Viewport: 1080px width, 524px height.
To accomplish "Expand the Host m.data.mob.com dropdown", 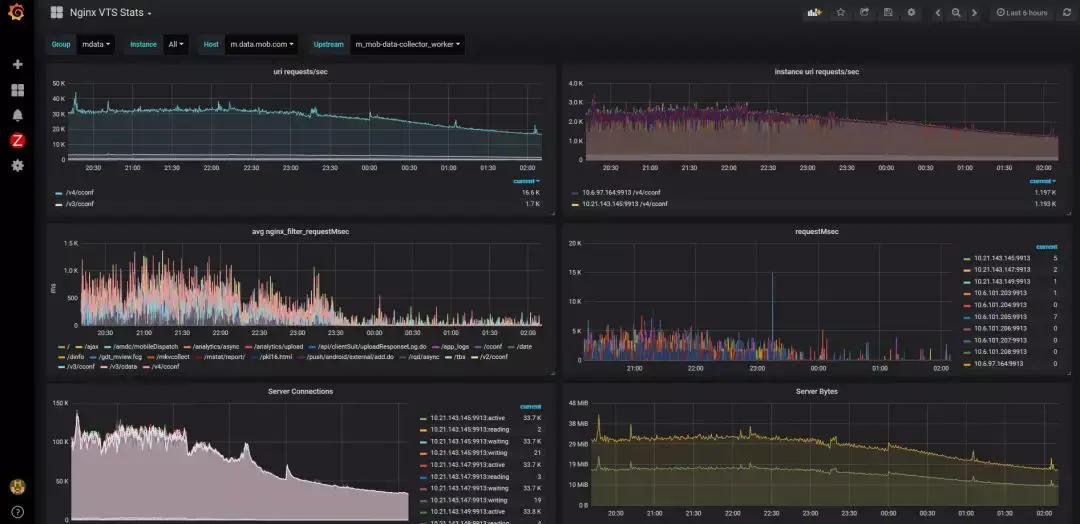I will [x=262, y=44].
